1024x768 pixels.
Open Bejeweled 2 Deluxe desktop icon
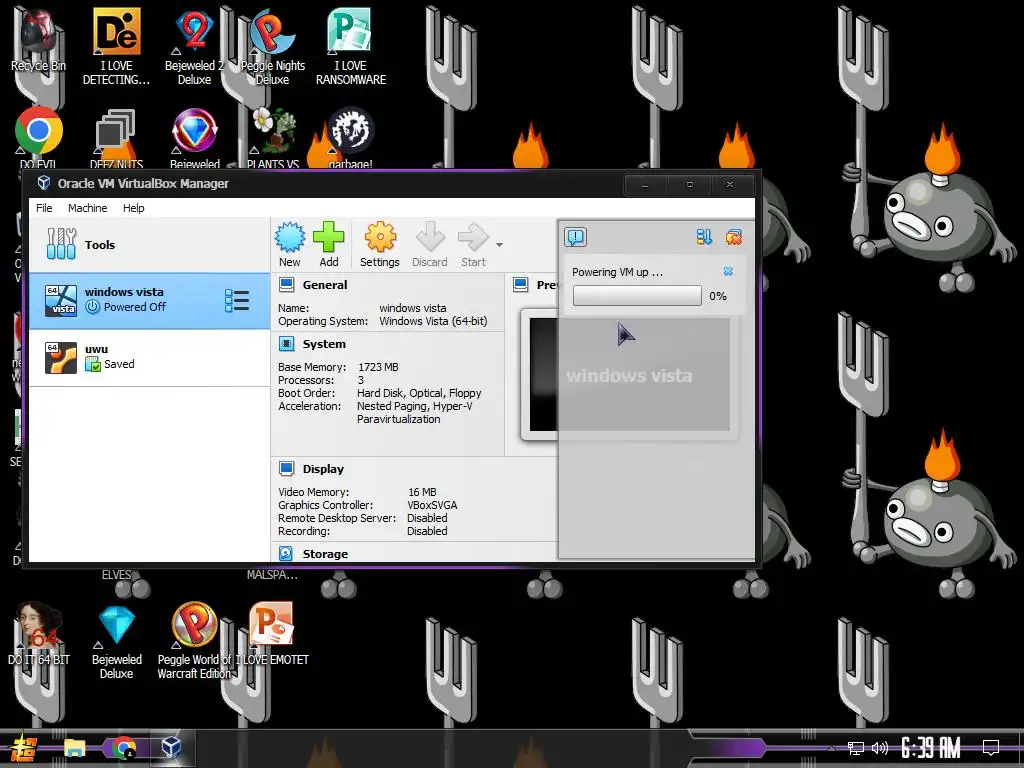point(194,47)
